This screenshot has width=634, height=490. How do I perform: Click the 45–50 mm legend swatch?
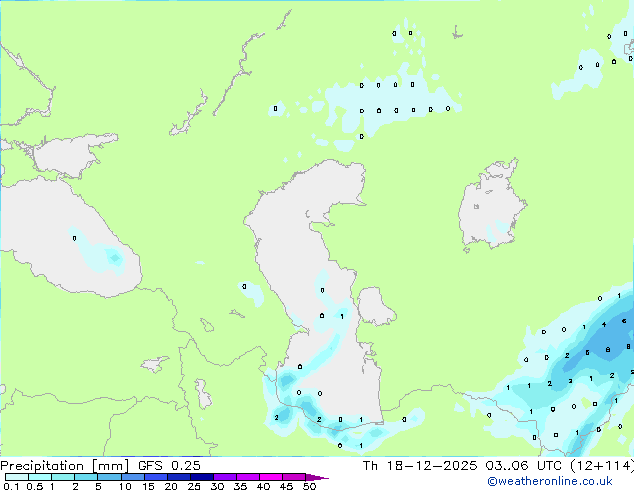point(294,477)
